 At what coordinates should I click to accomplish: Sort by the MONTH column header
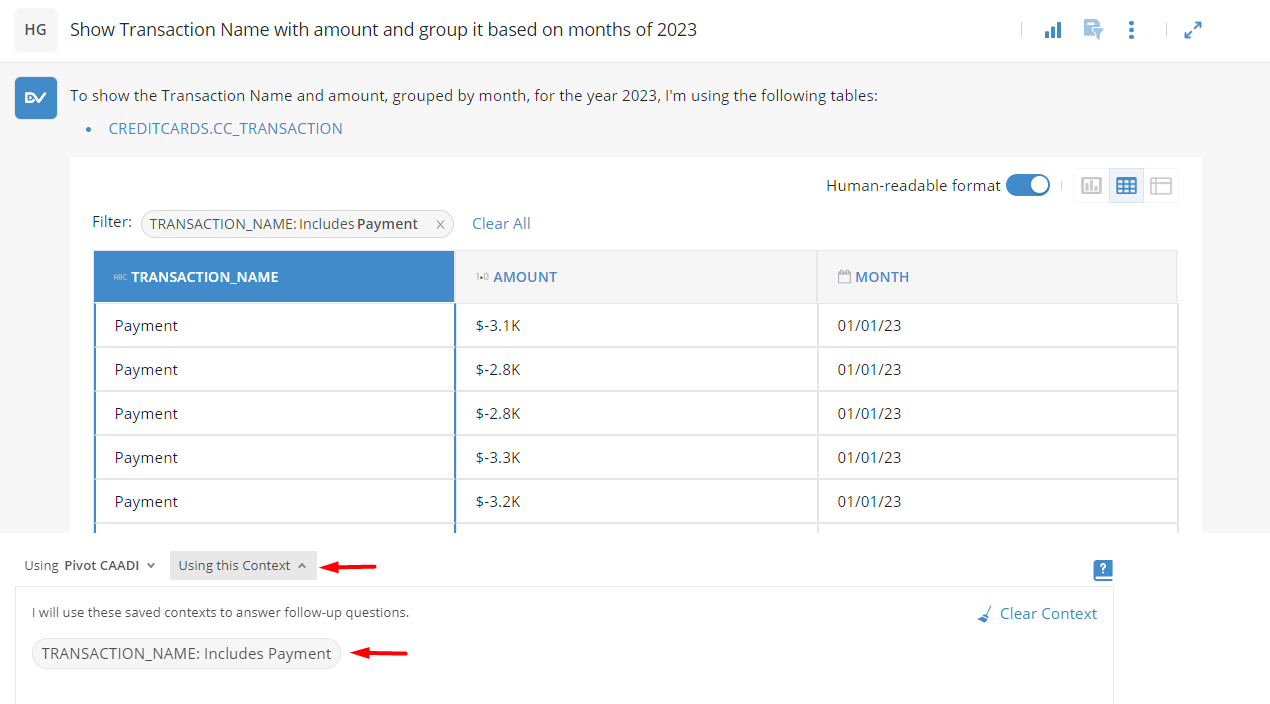(x=997, y=277)
